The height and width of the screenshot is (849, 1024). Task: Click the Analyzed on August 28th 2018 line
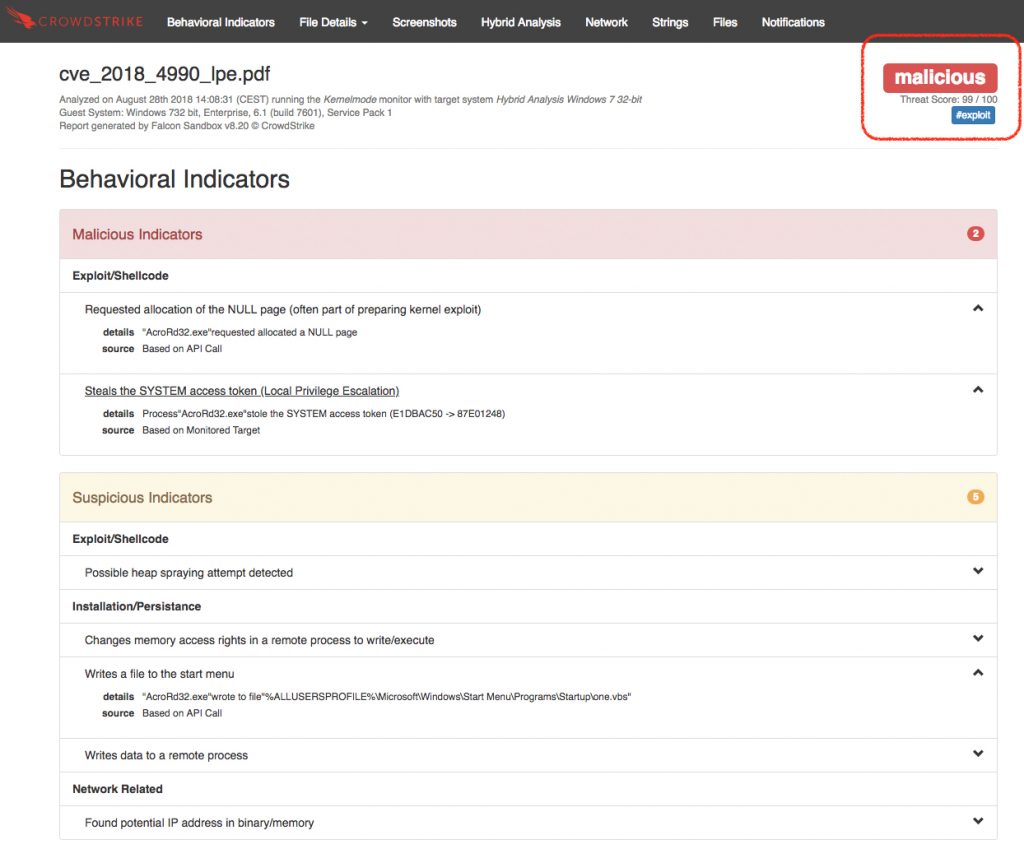click(x=351, y=99)
